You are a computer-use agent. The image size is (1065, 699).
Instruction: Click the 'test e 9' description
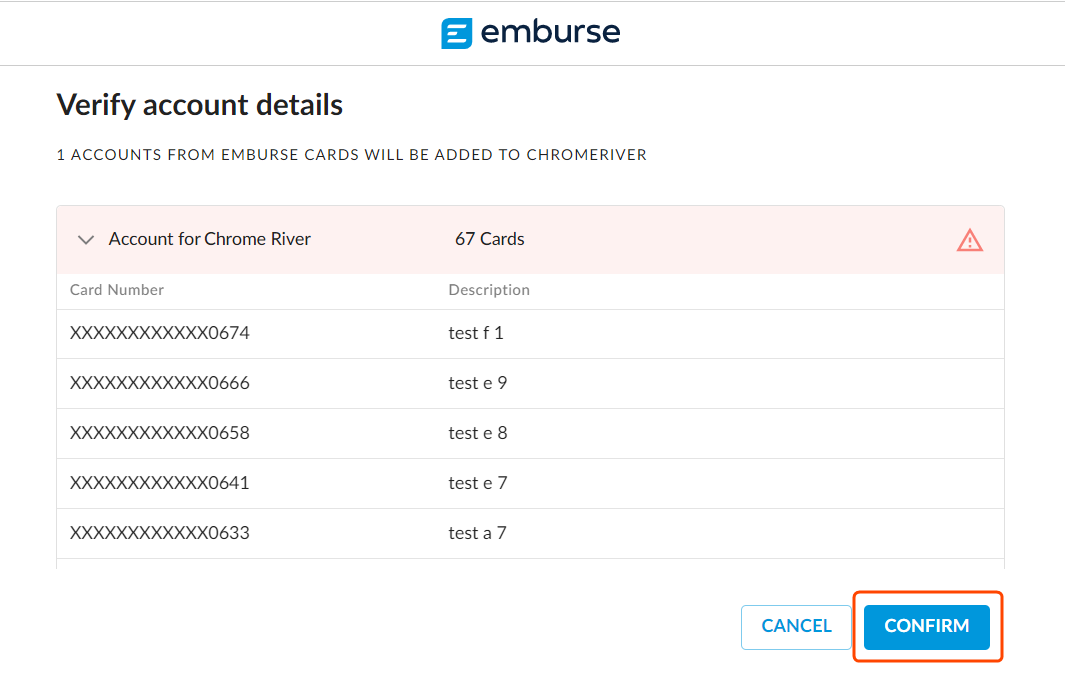477,384
